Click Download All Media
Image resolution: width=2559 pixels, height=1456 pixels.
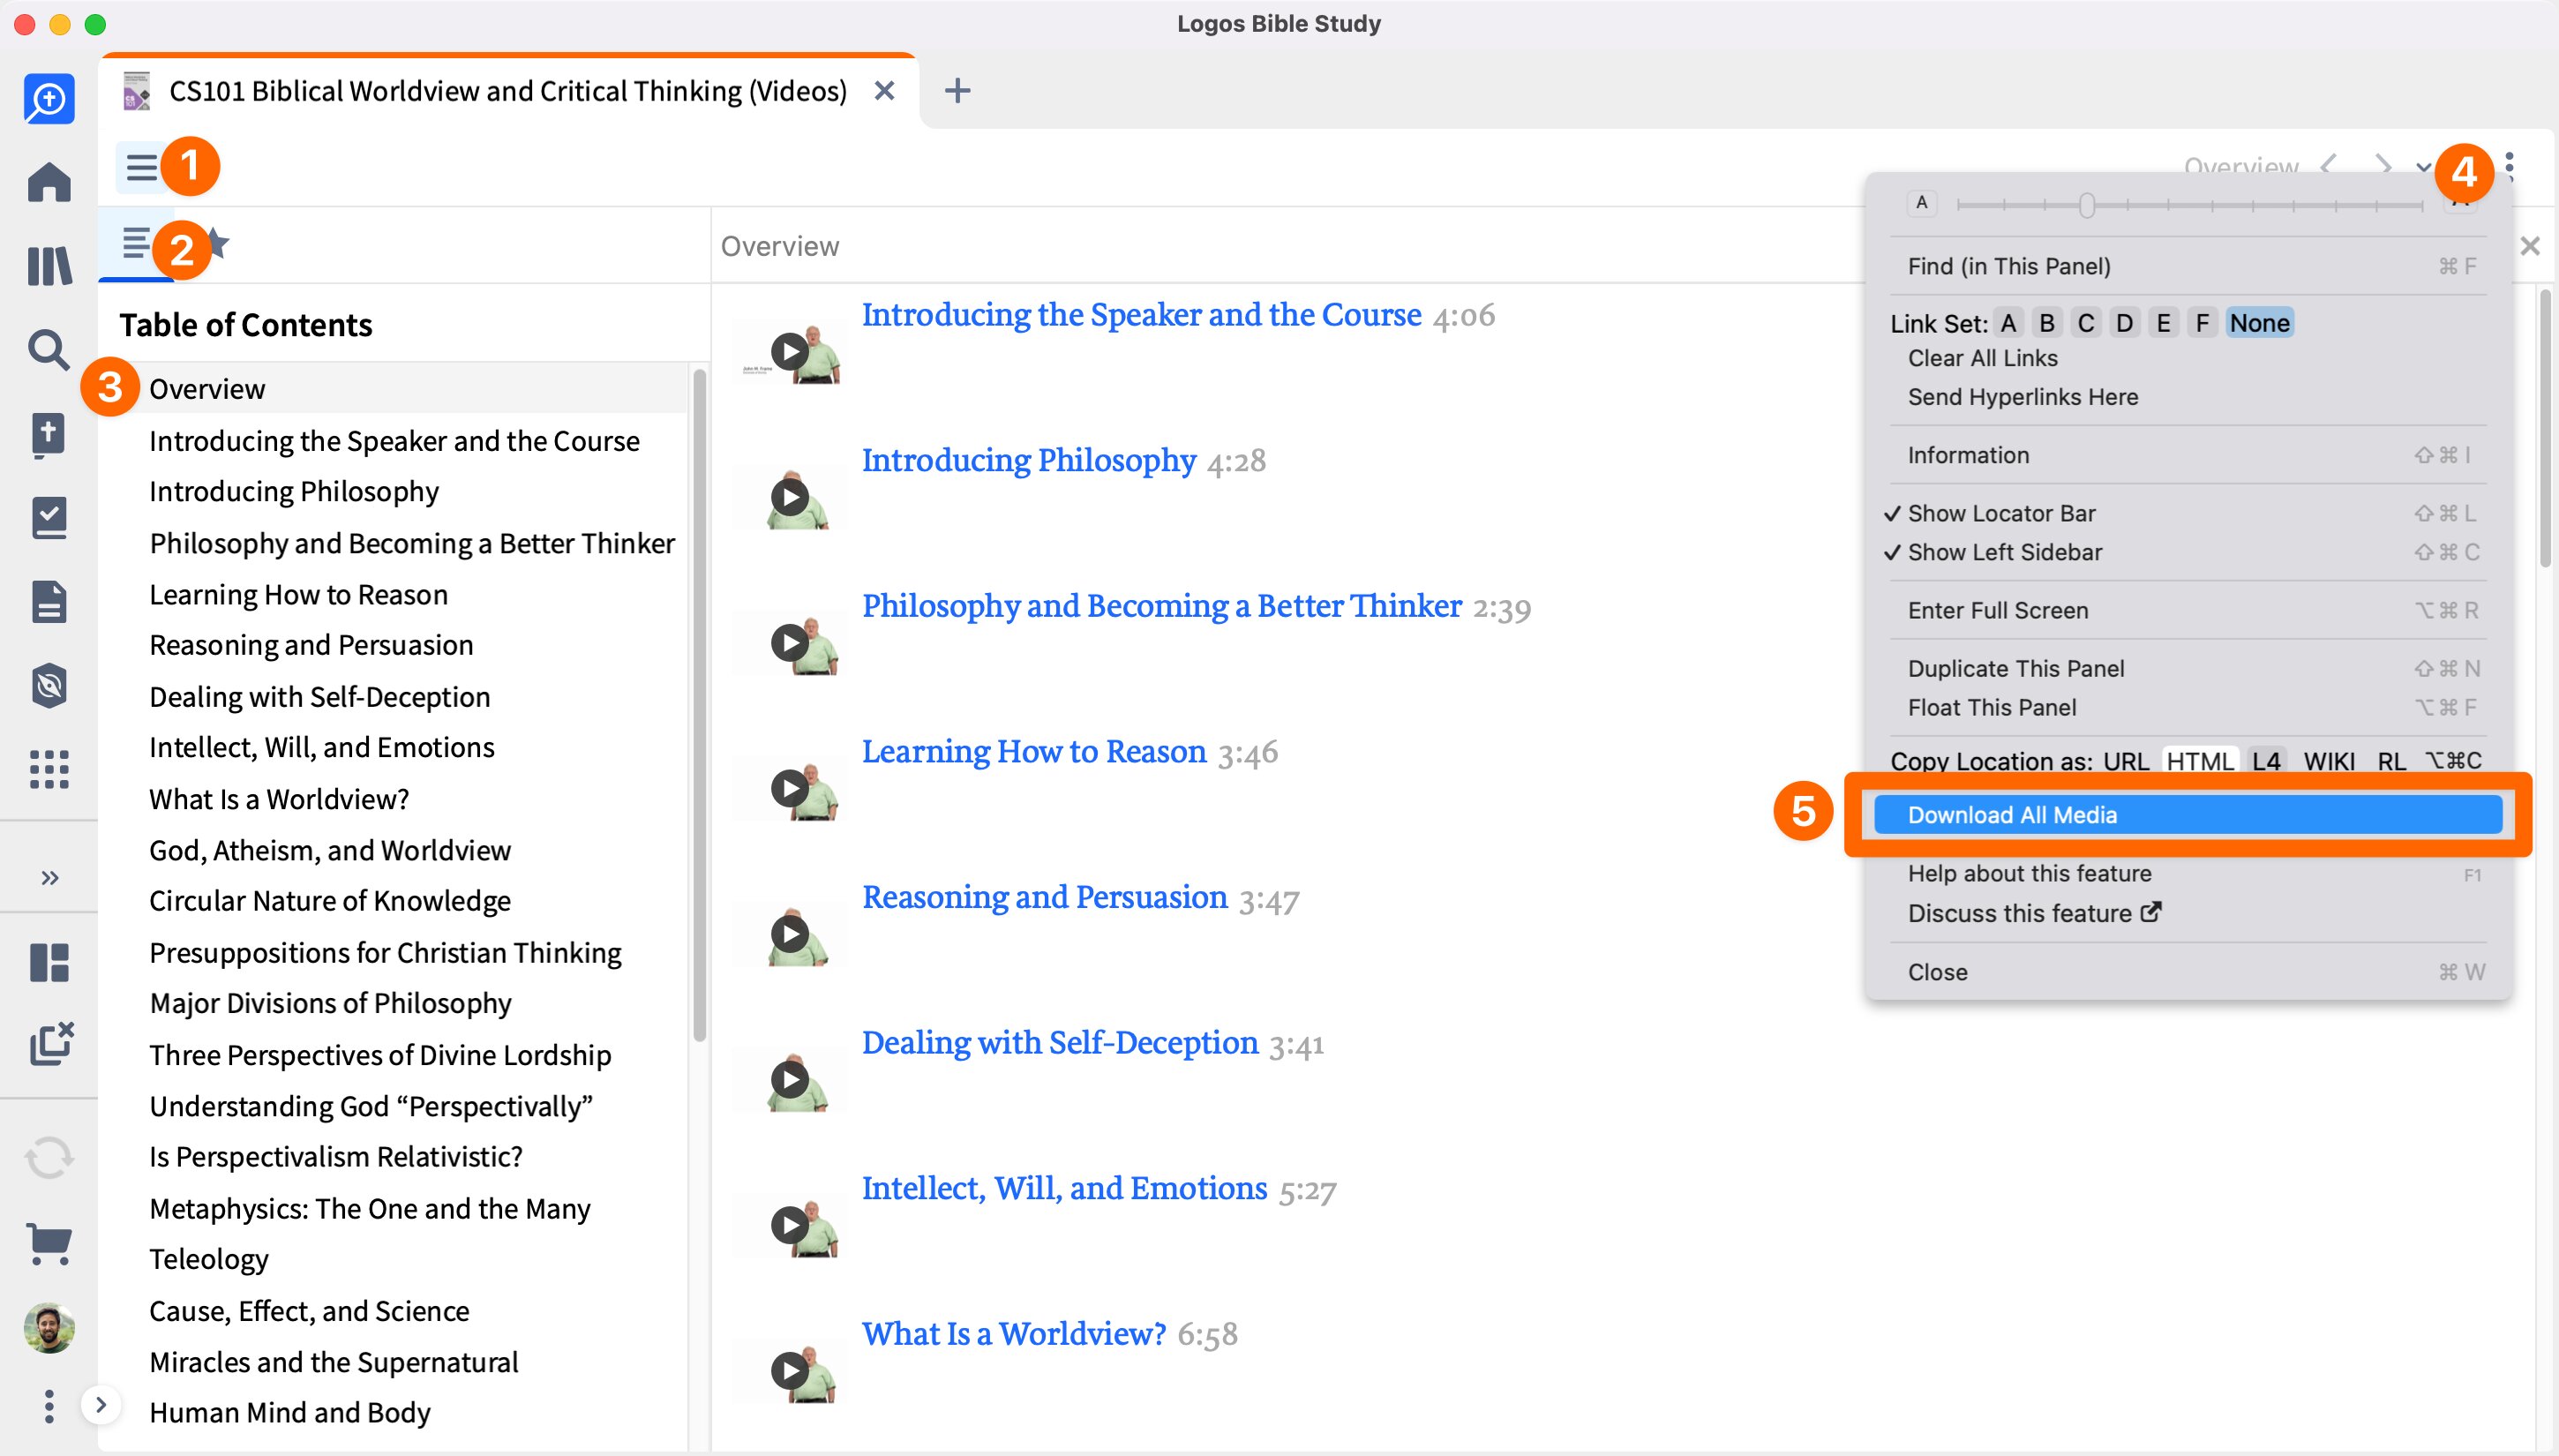click(2188, 815)
